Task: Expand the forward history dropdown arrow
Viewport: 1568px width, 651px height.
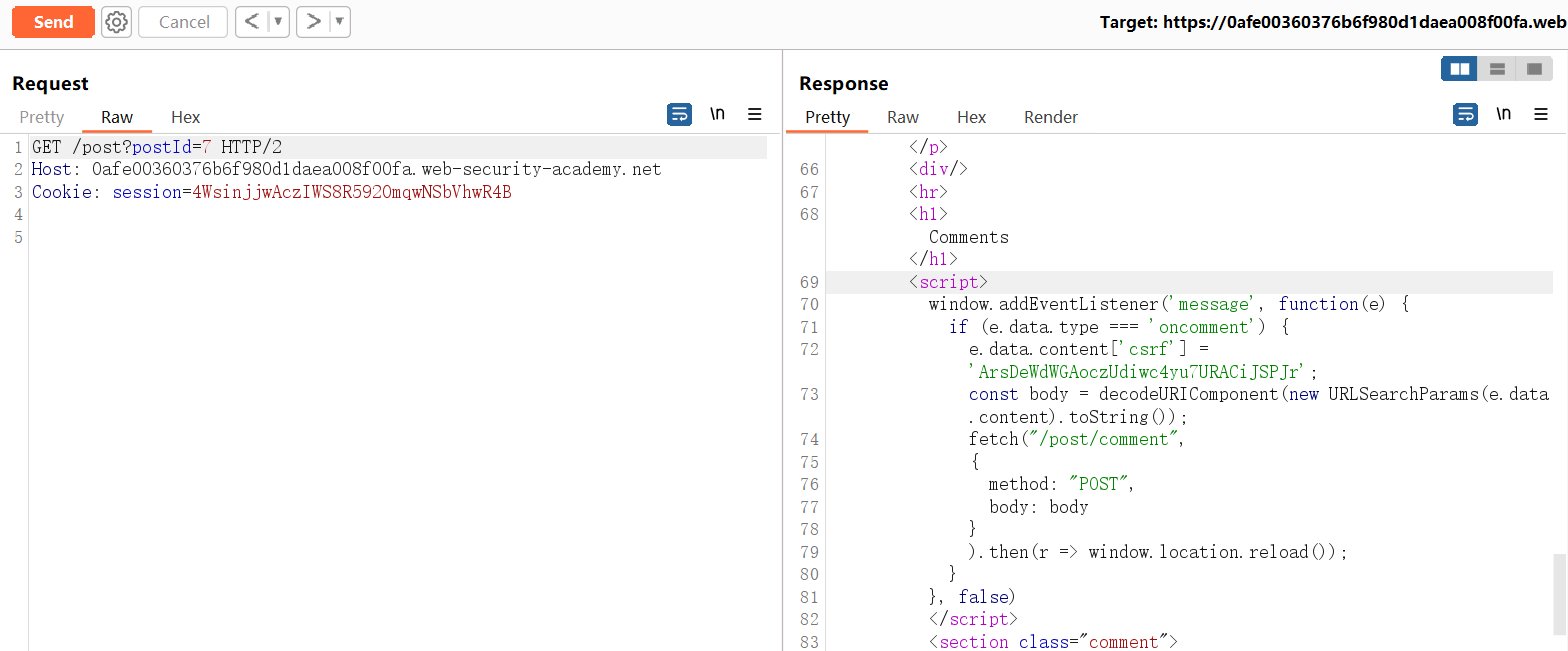Action: 339,22
